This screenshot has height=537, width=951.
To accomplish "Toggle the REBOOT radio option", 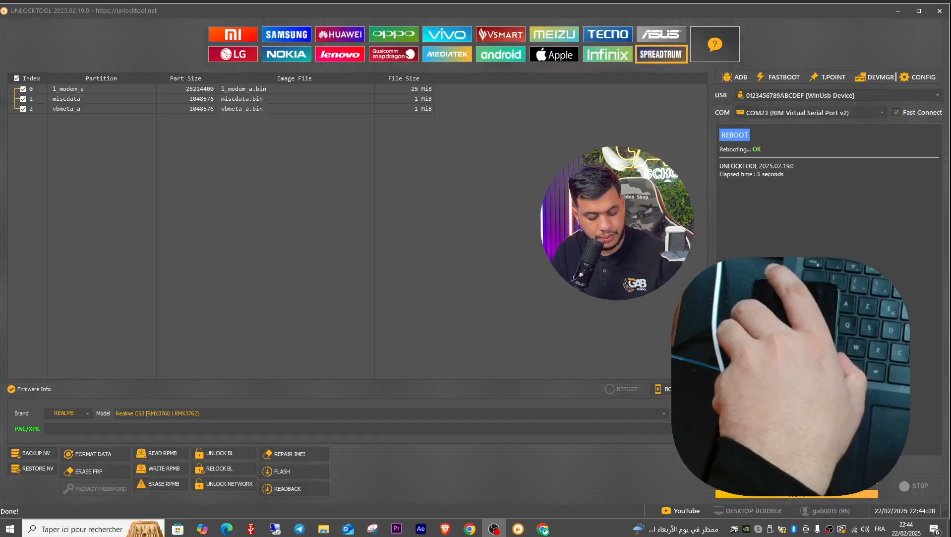I will pyautogui.click(x=610, y=389).
